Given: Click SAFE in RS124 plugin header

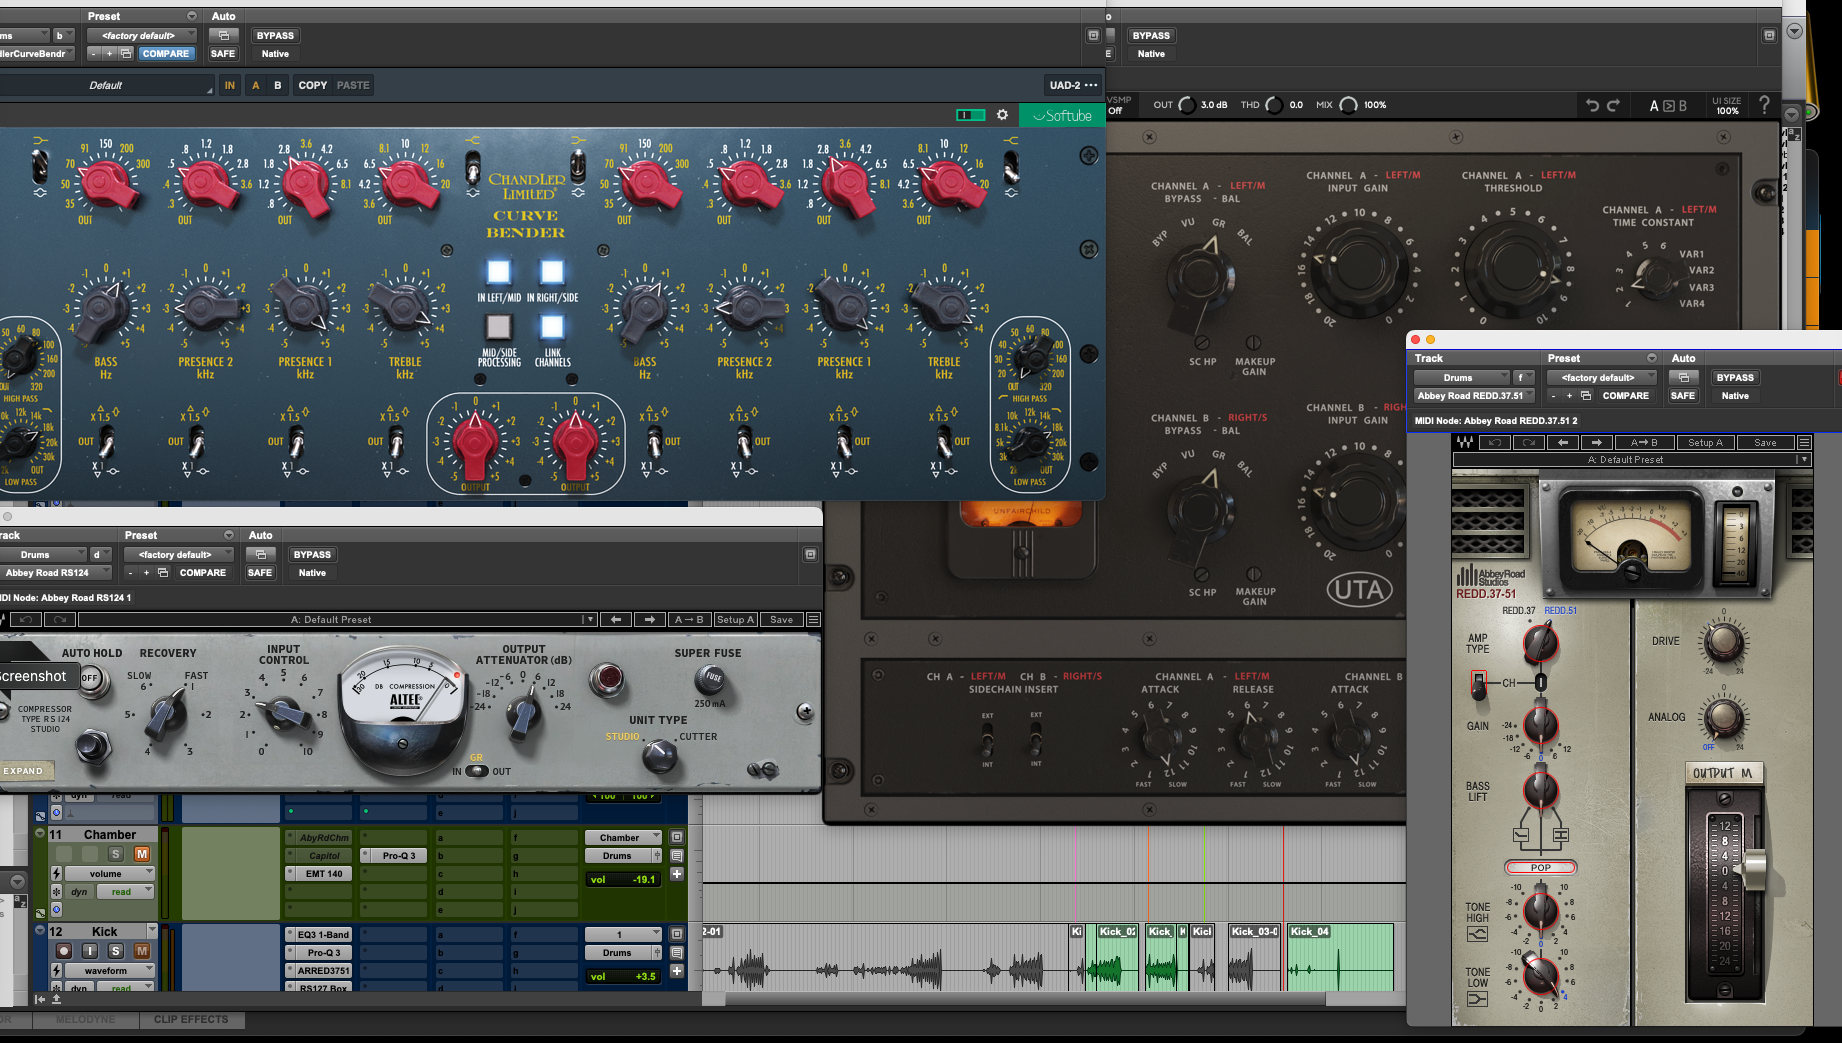Looking at the screenshot, I should click(x=260, y=573).
